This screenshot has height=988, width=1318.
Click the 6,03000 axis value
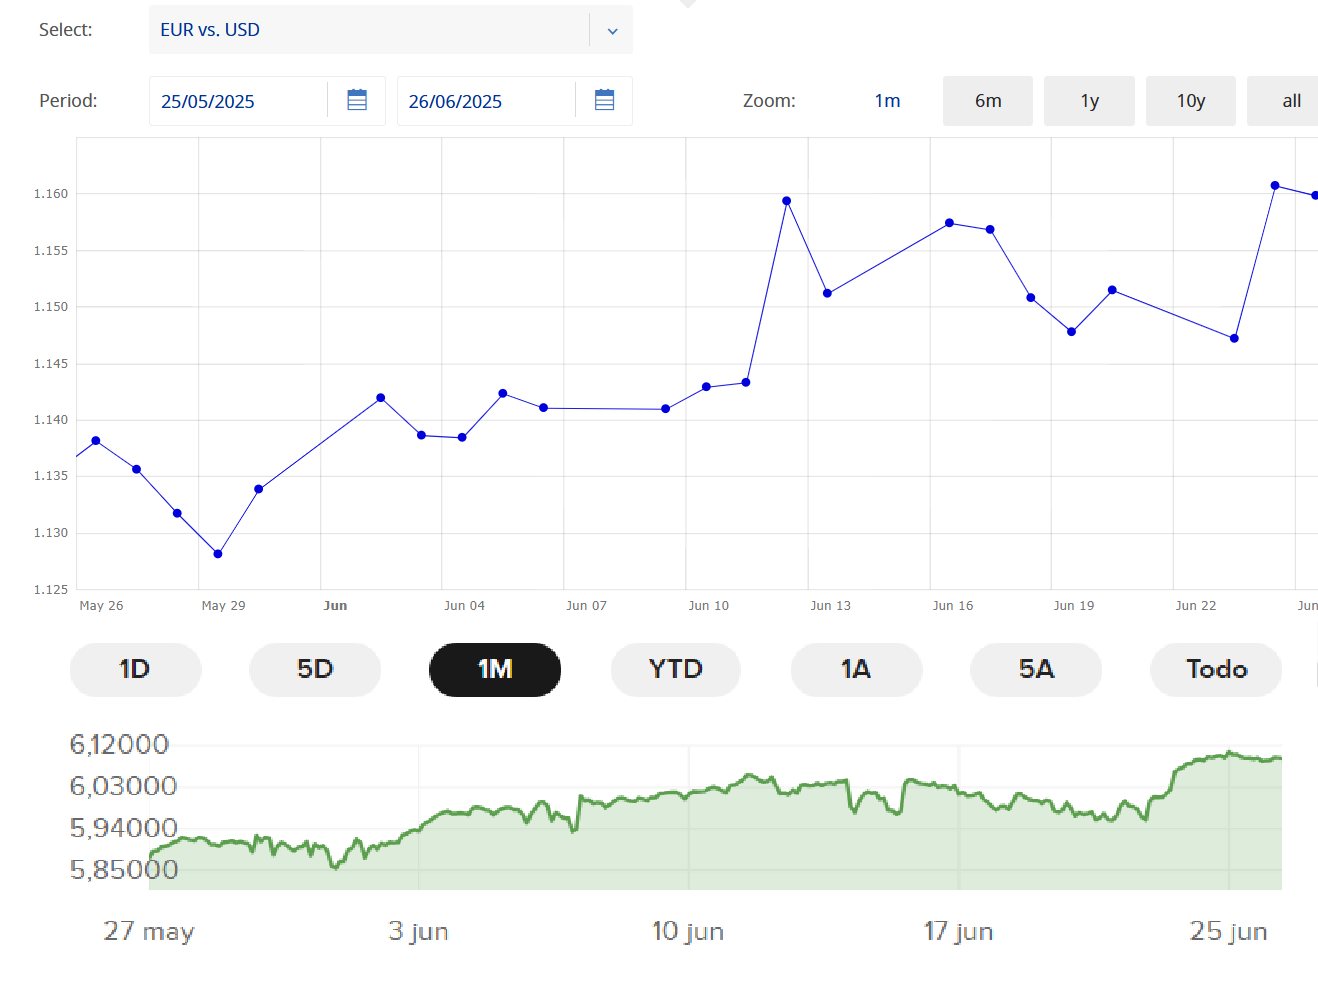[x=123, y=786]
